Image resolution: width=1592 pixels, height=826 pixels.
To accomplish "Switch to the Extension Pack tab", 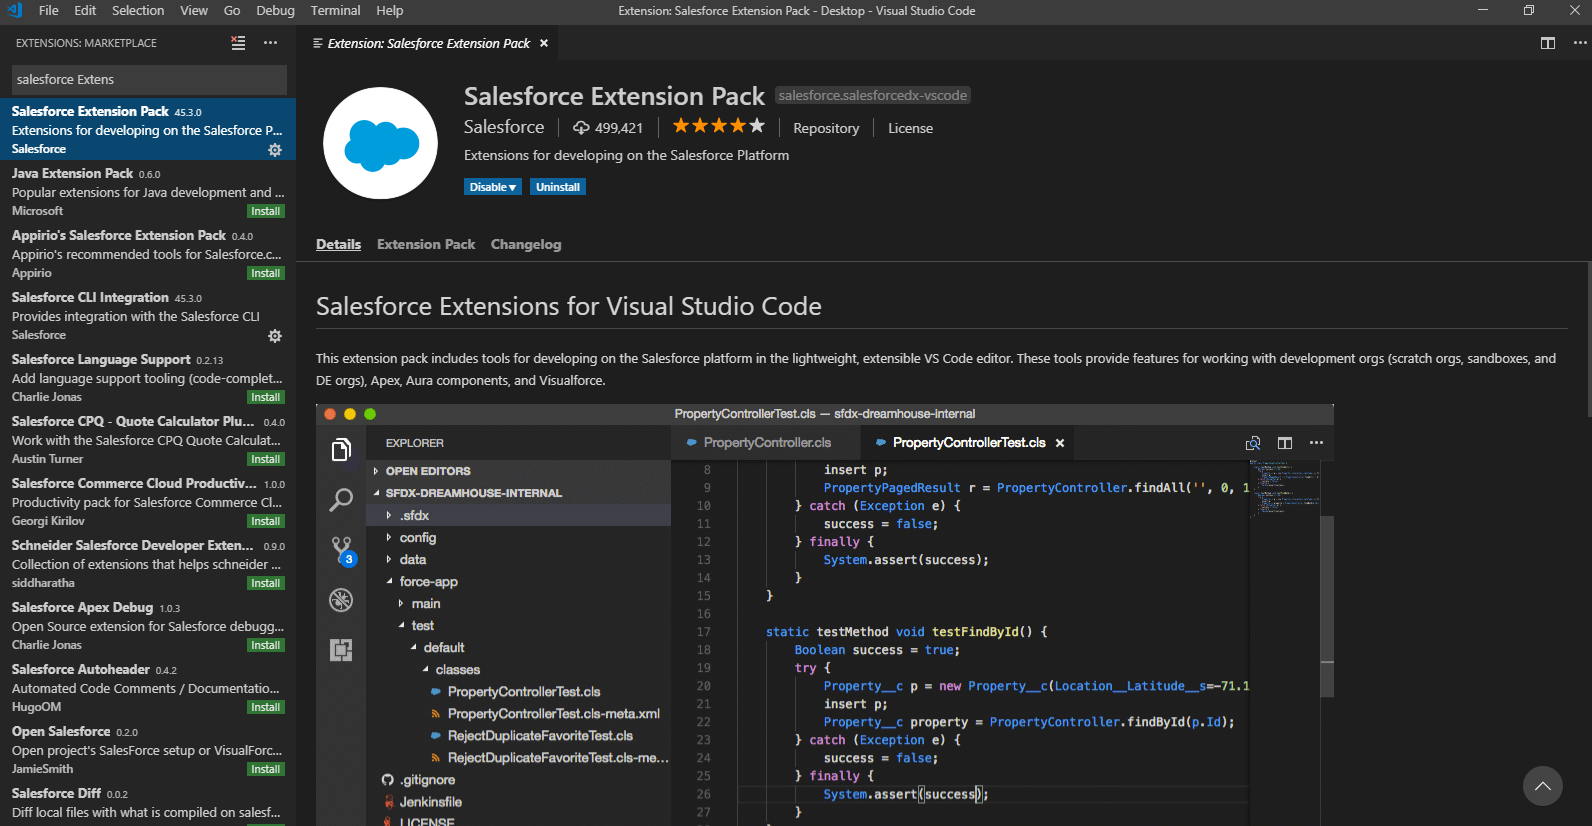I will 426,244.
